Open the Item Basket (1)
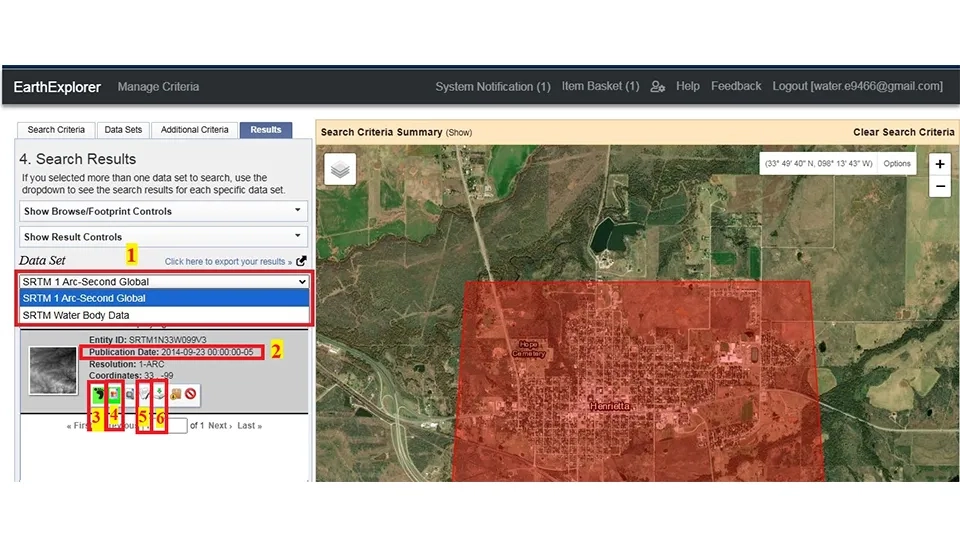Image resolution: width=960 pixels, height=548 pixels. pyautogui.click(x=601, y=86)
